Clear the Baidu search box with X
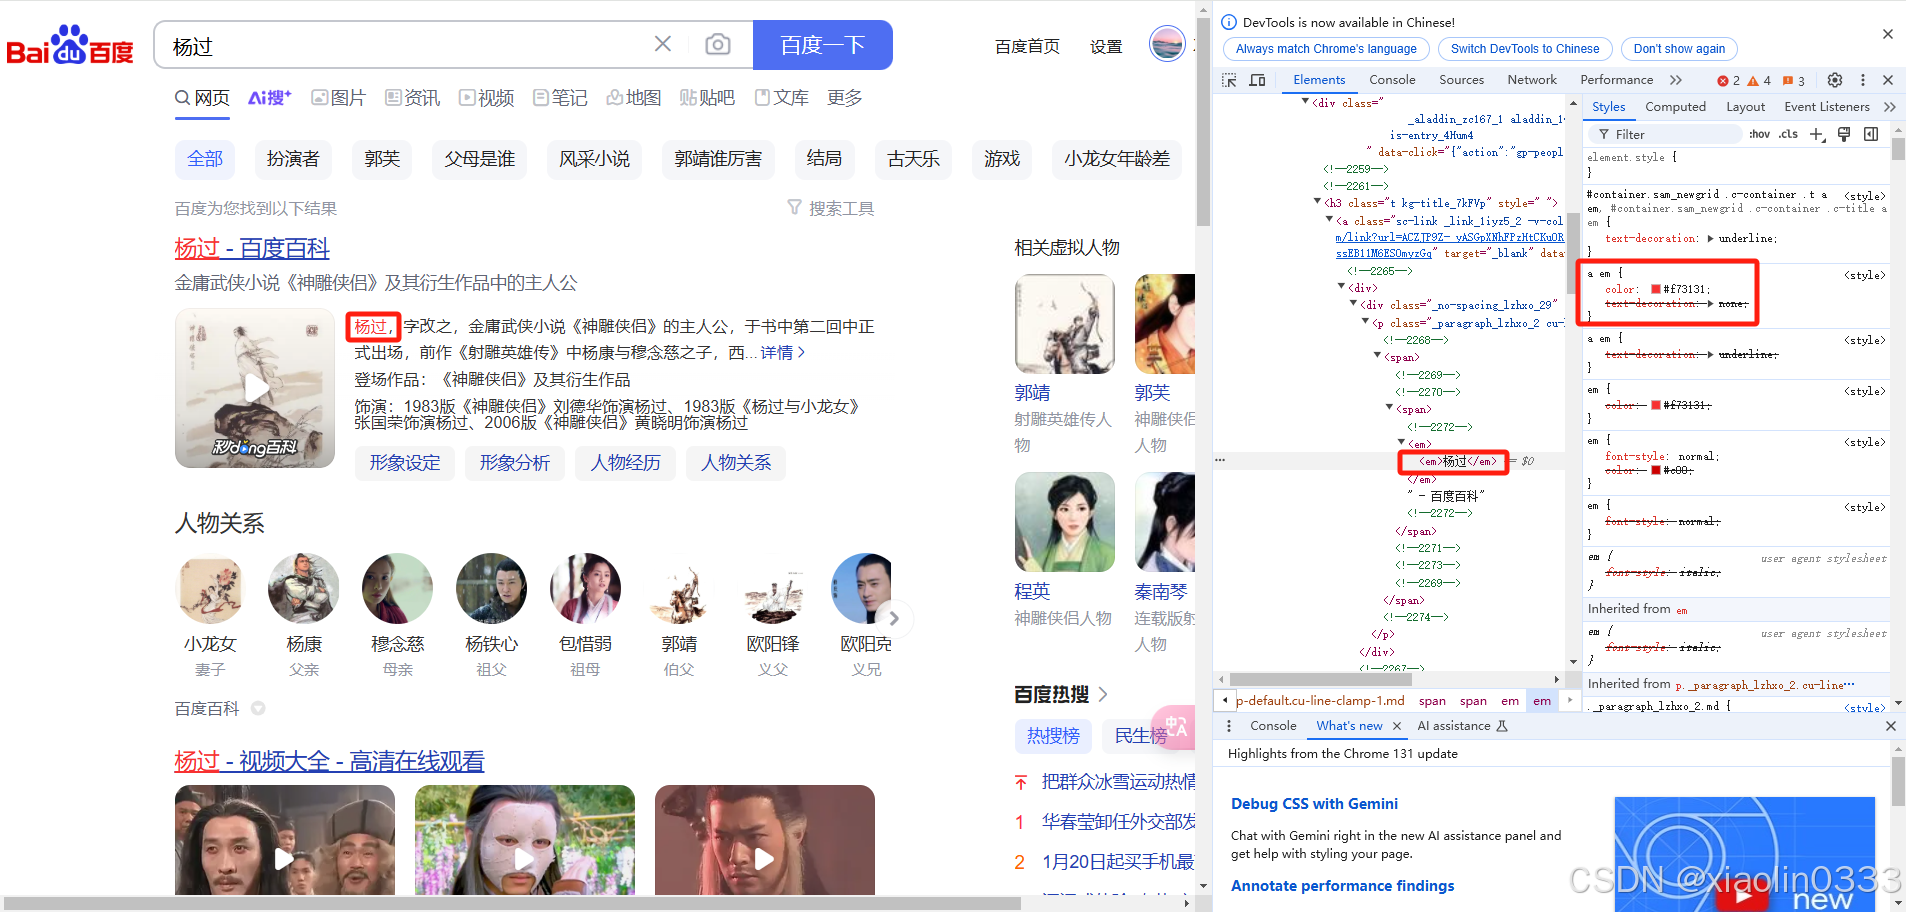This screenshot has width=1906, height=912. (662, 44)
